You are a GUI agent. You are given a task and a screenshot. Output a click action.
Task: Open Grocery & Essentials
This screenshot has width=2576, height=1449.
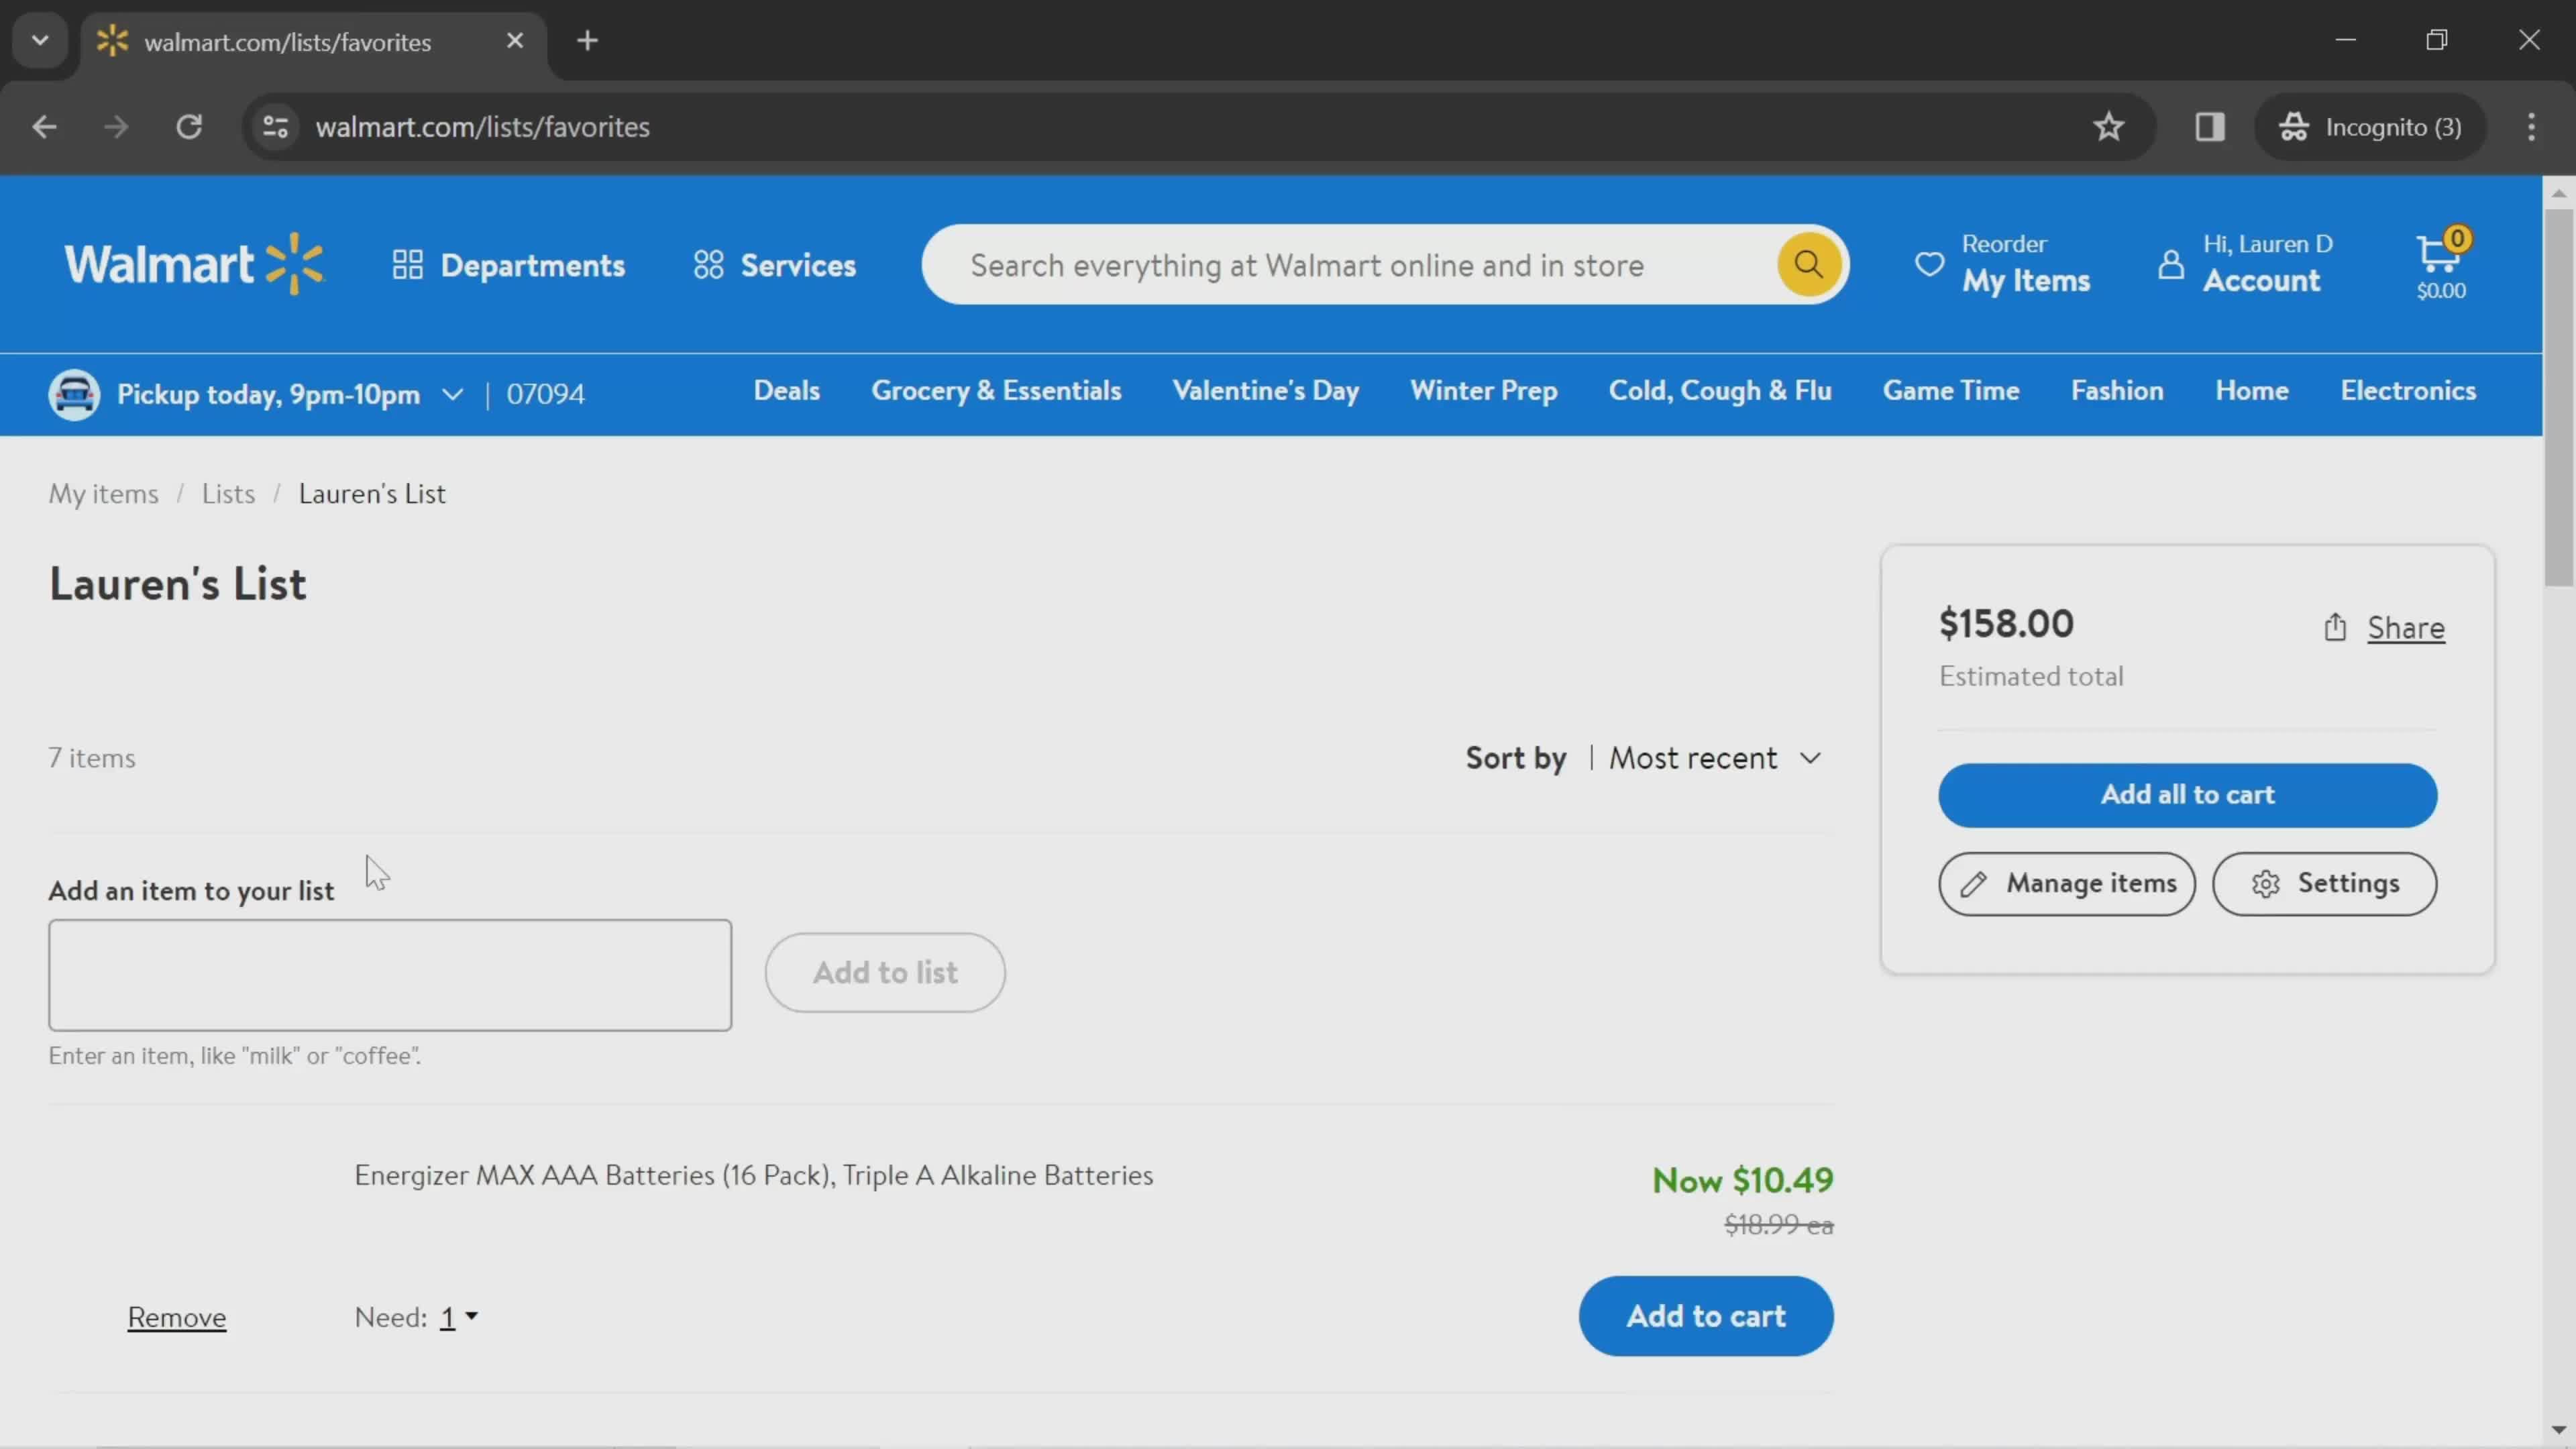pos(996,390)
